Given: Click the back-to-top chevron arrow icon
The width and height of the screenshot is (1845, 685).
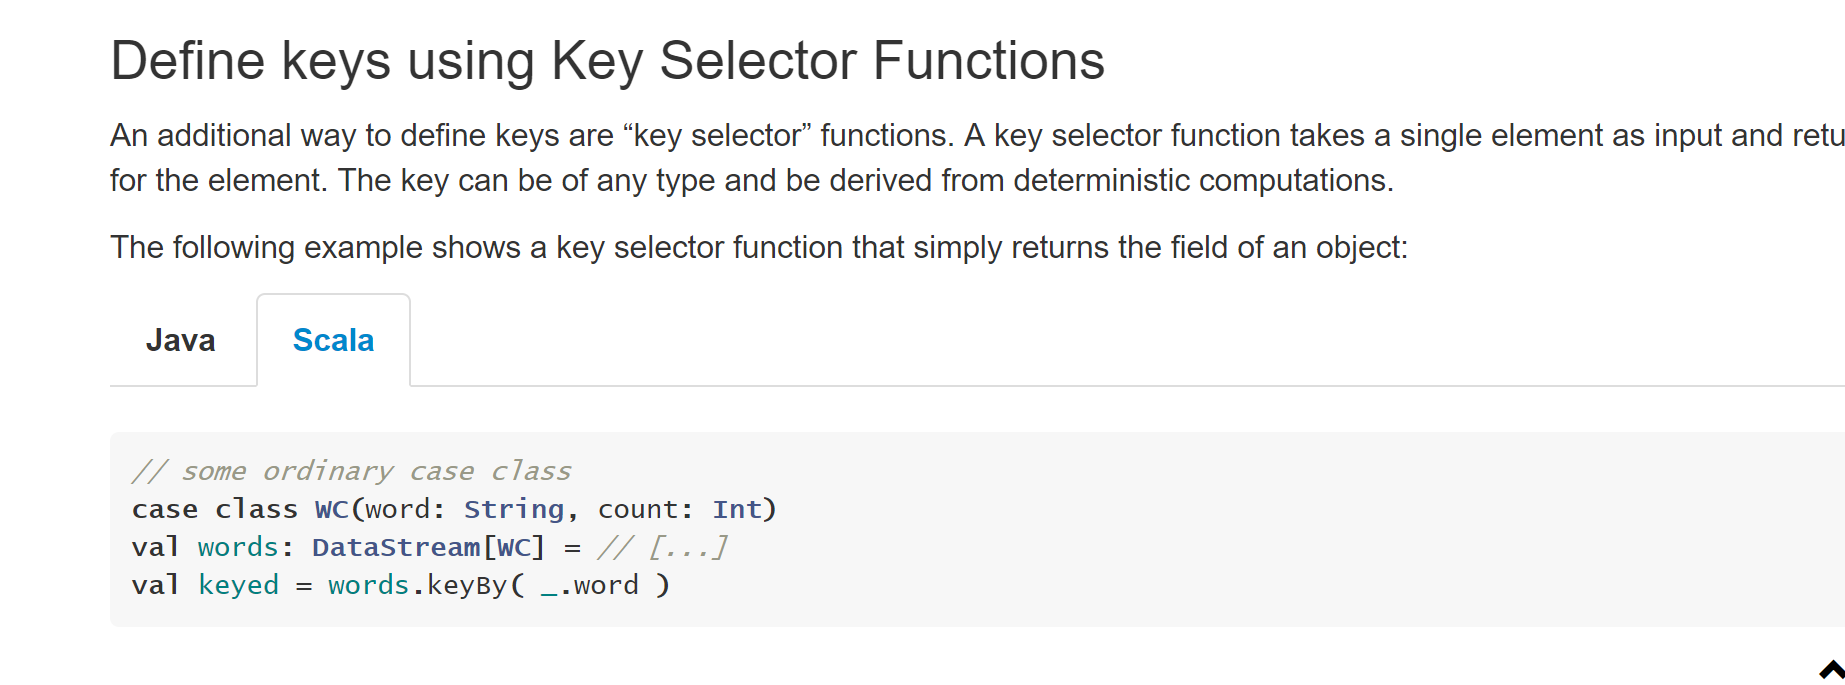Looking at the screenshot, I should point(1832,669).
